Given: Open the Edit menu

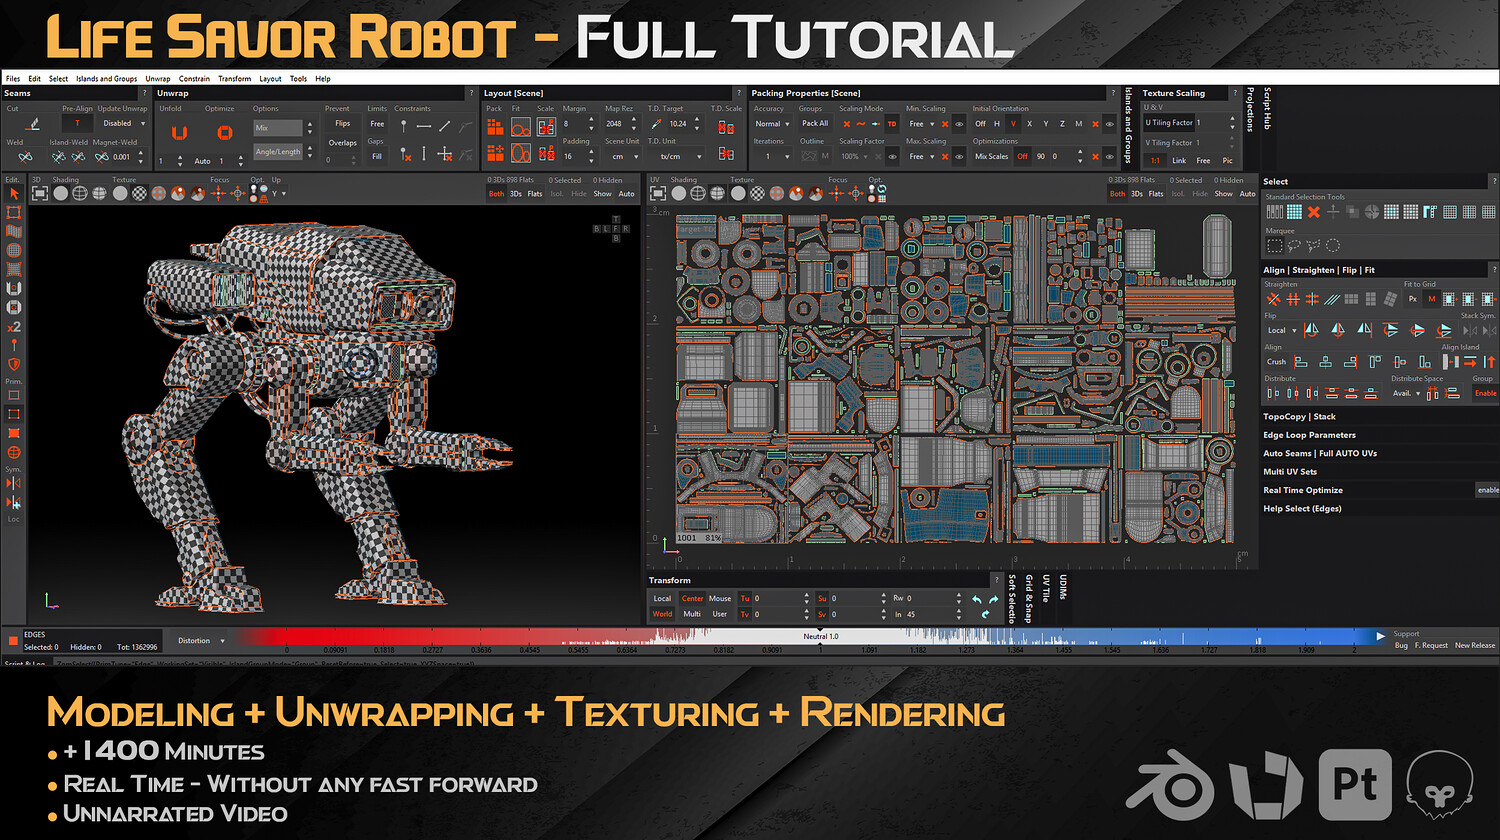Looking at the screenshot, I should pyautogui.click(x=35, y=78).
